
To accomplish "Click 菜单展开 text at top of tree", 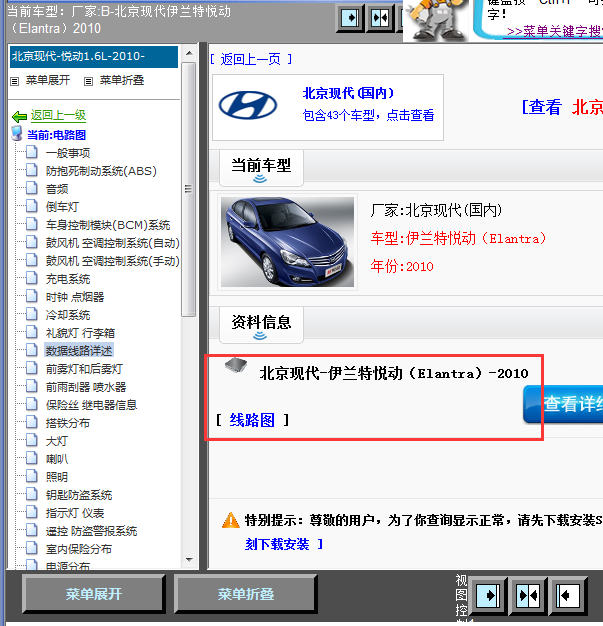I will pyautogui.click(x=48, y=80).
